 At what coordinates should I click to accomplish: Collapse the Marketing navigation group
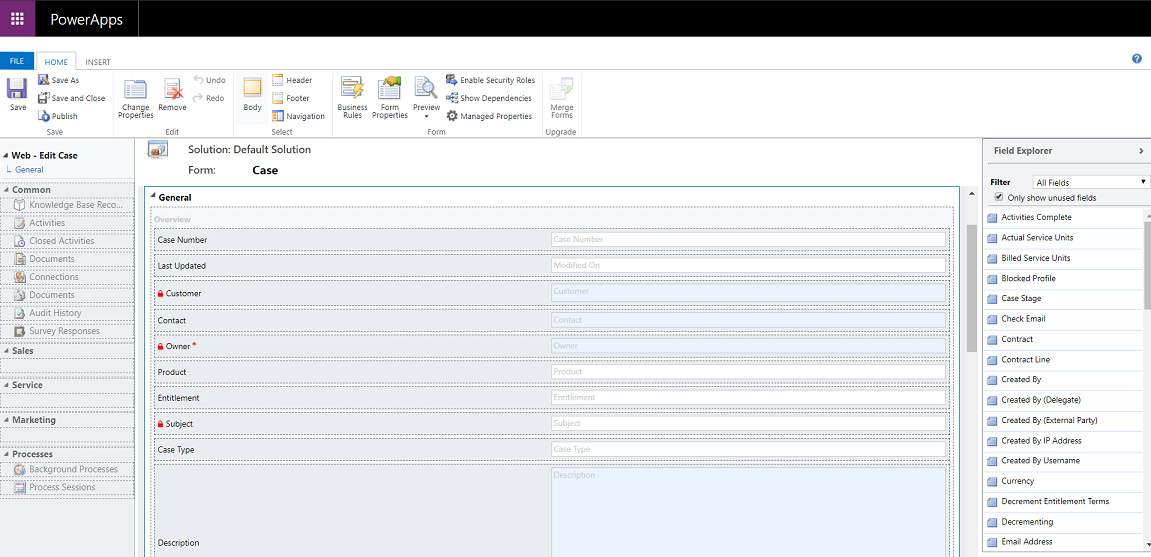[7, 421]
